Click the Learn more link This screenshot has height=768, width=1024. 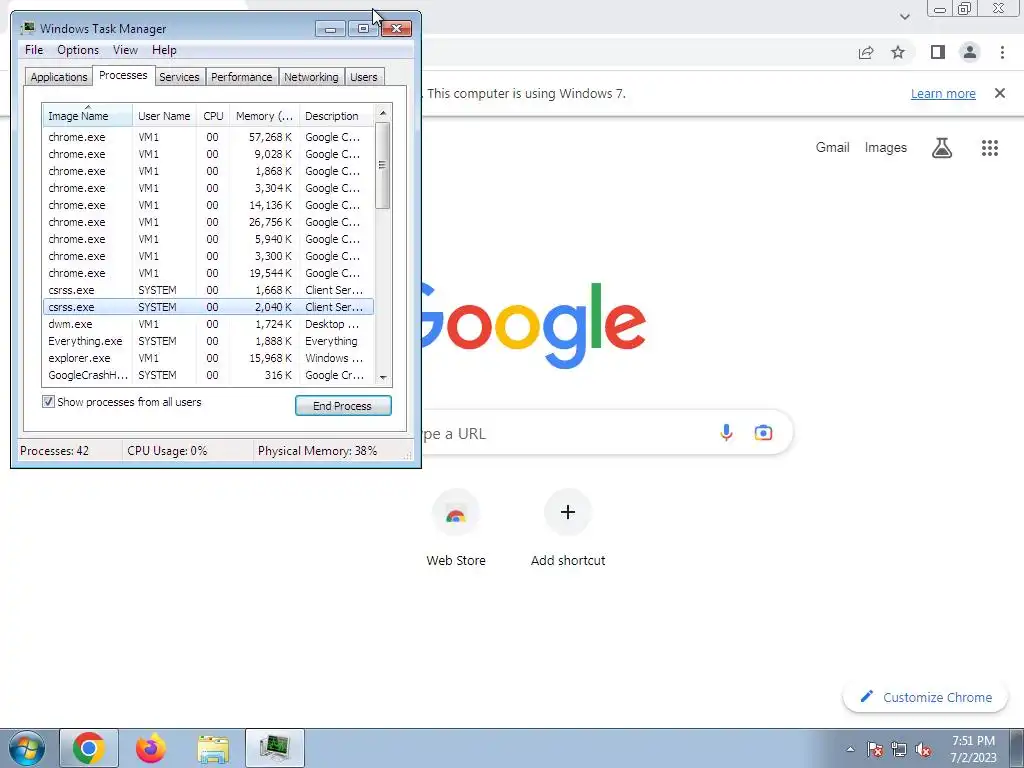943,93
